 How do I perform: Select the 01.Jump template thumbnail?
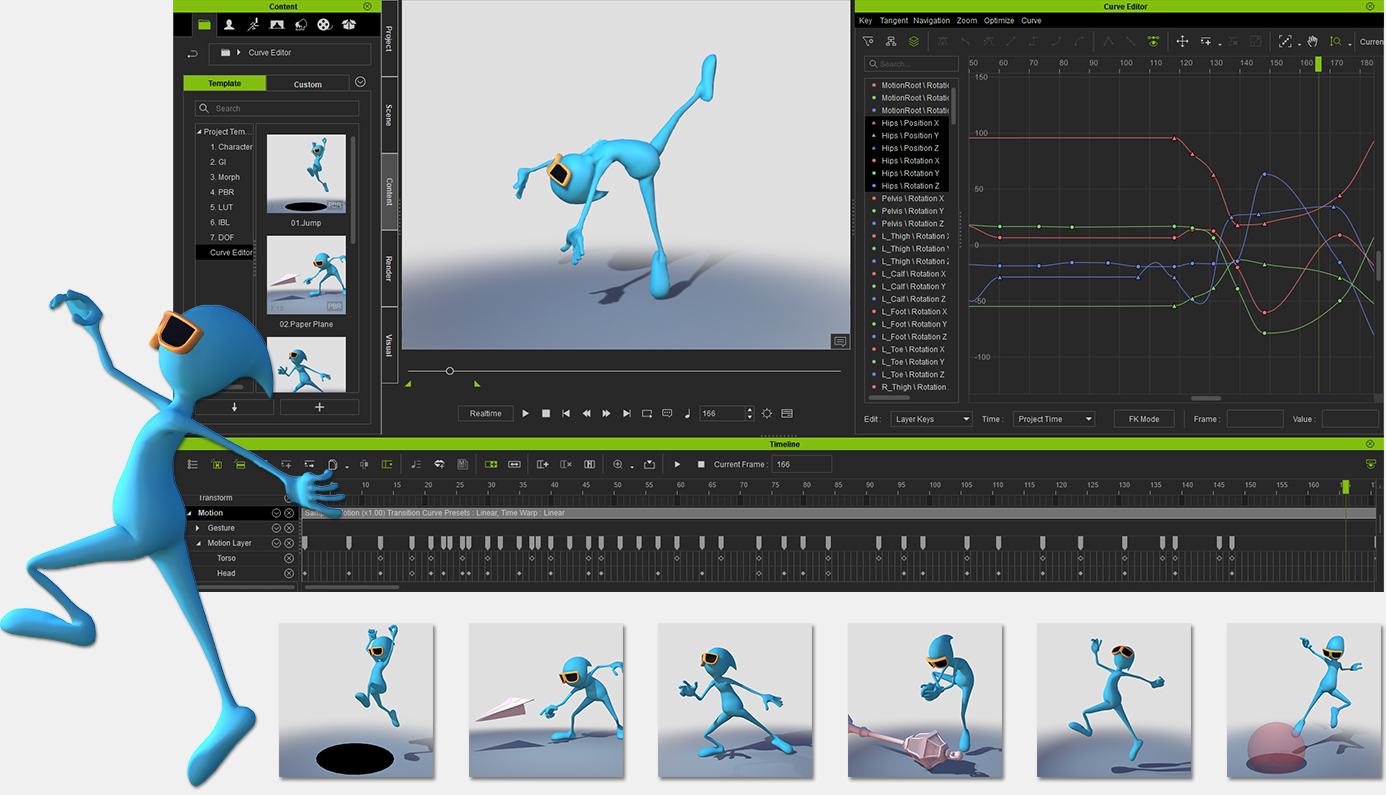[306, 172]
